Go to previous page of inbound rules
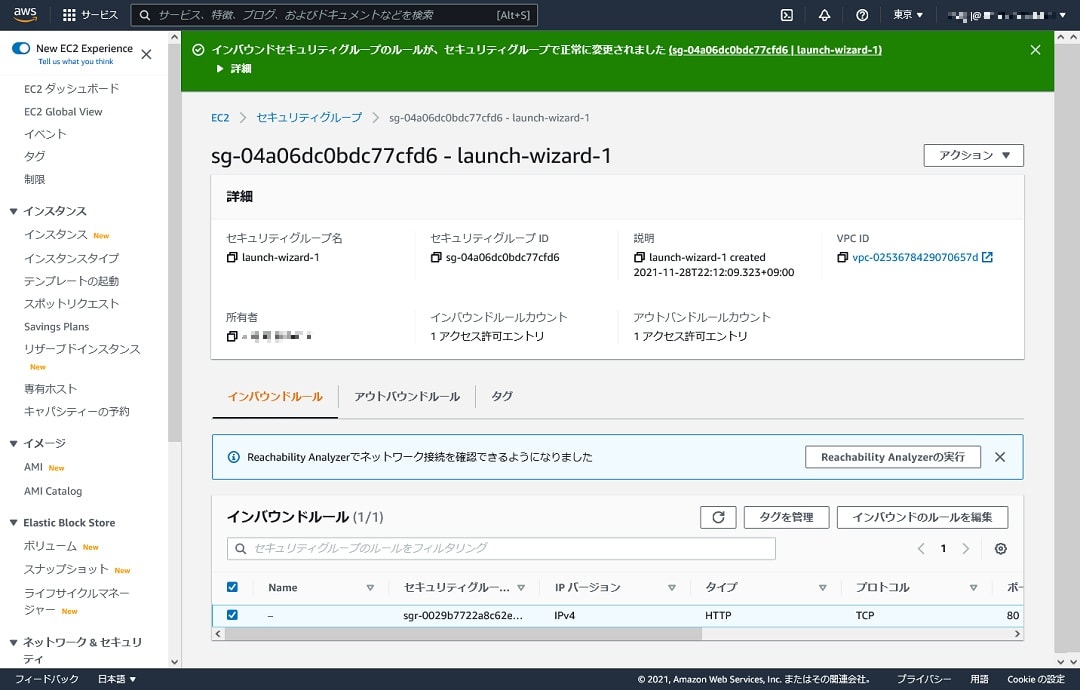The width and height of the screenshot is (1080, 690). 921,549
